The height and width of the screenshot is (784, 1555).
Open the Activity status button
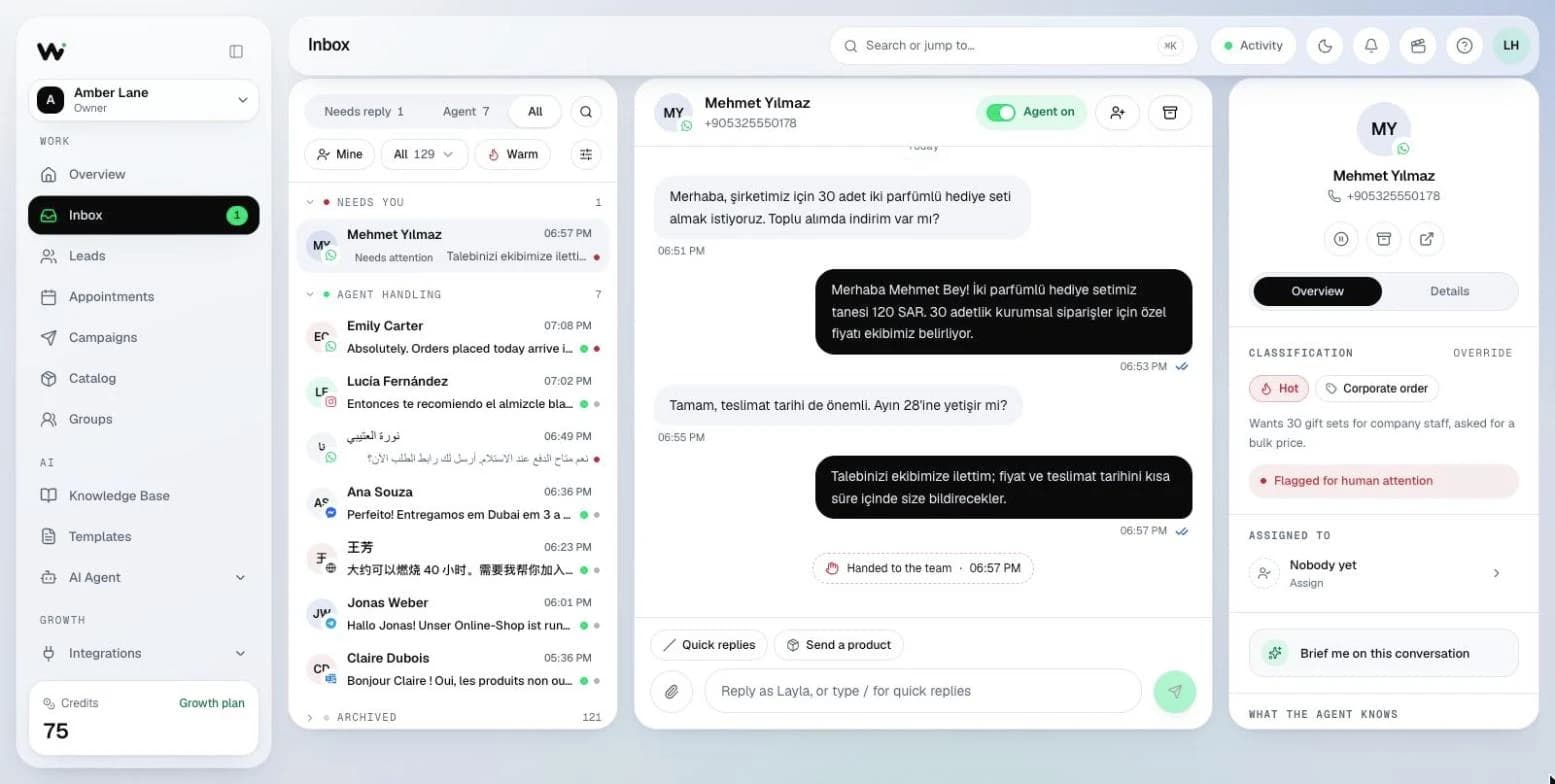(x=1253, y=46)
